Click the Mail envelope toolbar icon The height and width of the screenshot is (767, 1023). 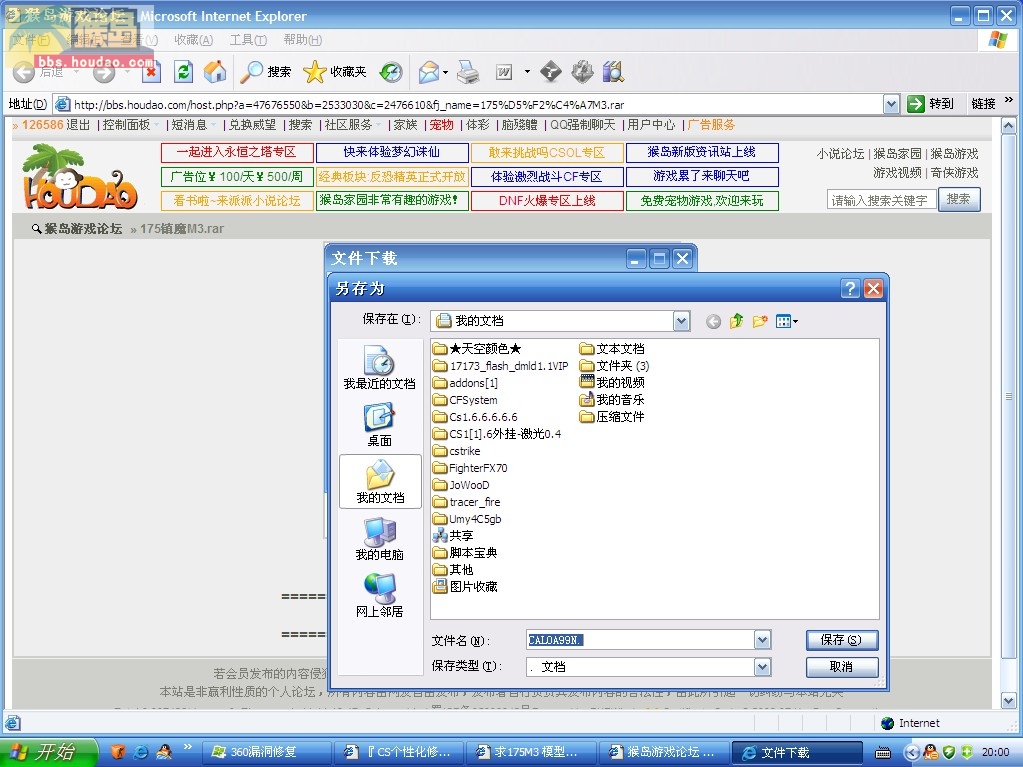pyautogui.click(x=429, y=72)
